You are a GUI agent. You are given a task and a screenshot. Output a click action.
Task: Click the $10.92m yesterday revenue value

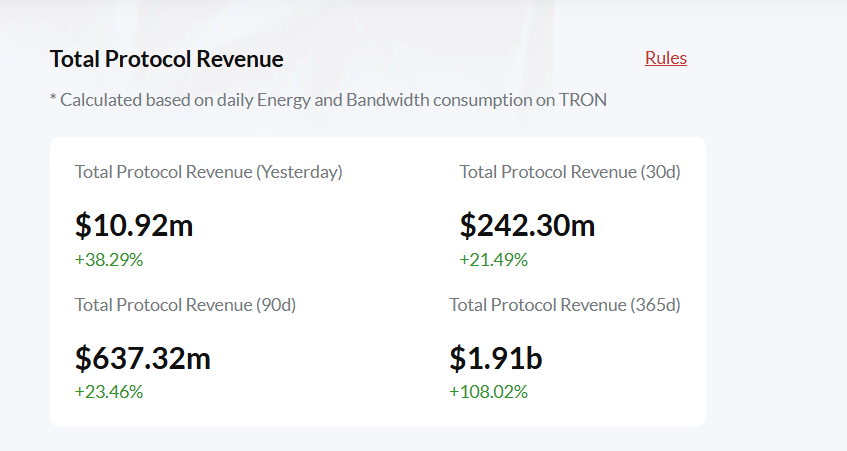[134, 226]
